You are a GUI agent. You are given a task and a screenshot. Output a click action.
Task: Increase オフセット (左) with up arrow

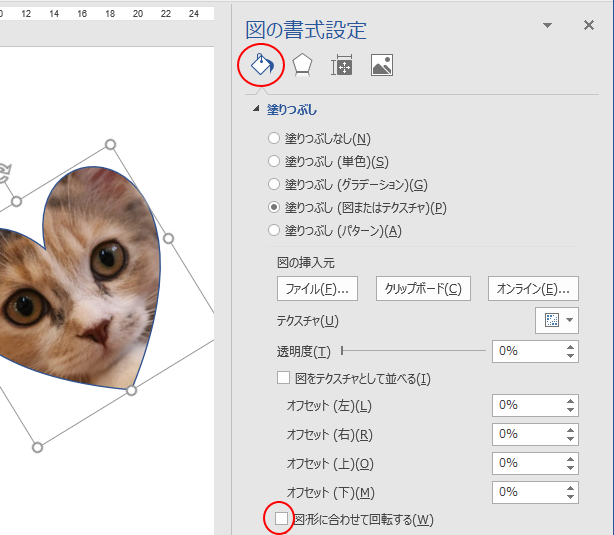pyautogui.click(x=570, y=401)
